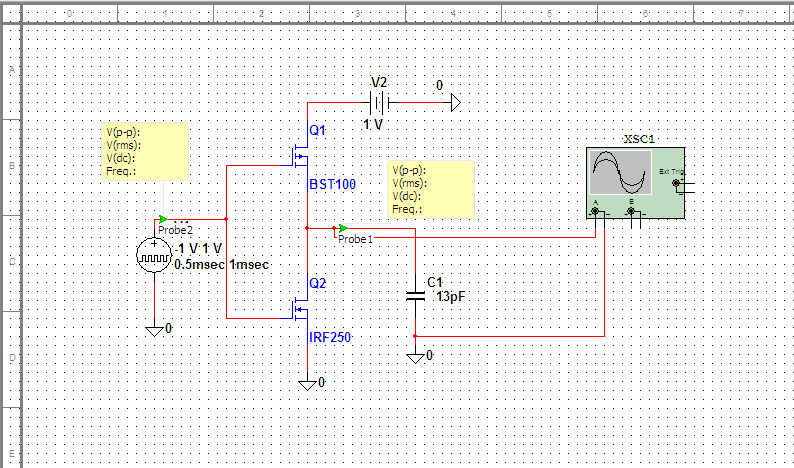Click the Probe1 green arrow

pyautogui.click(x=343, y=228)
